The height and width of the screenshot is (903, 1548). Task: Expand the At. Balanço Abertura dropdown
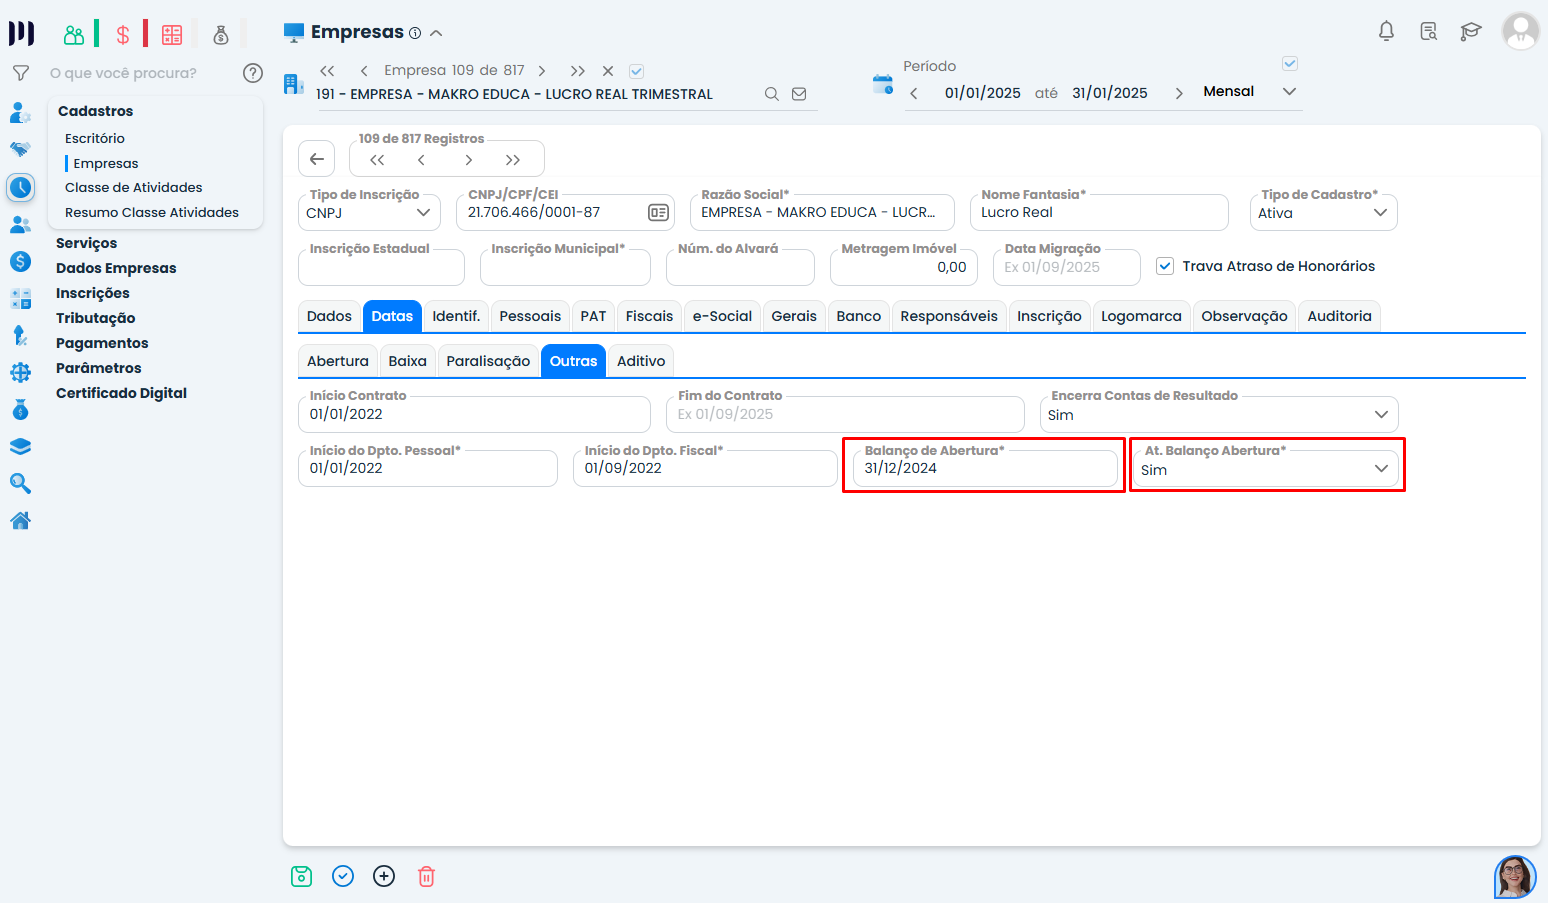click(x=1266, y=469)
